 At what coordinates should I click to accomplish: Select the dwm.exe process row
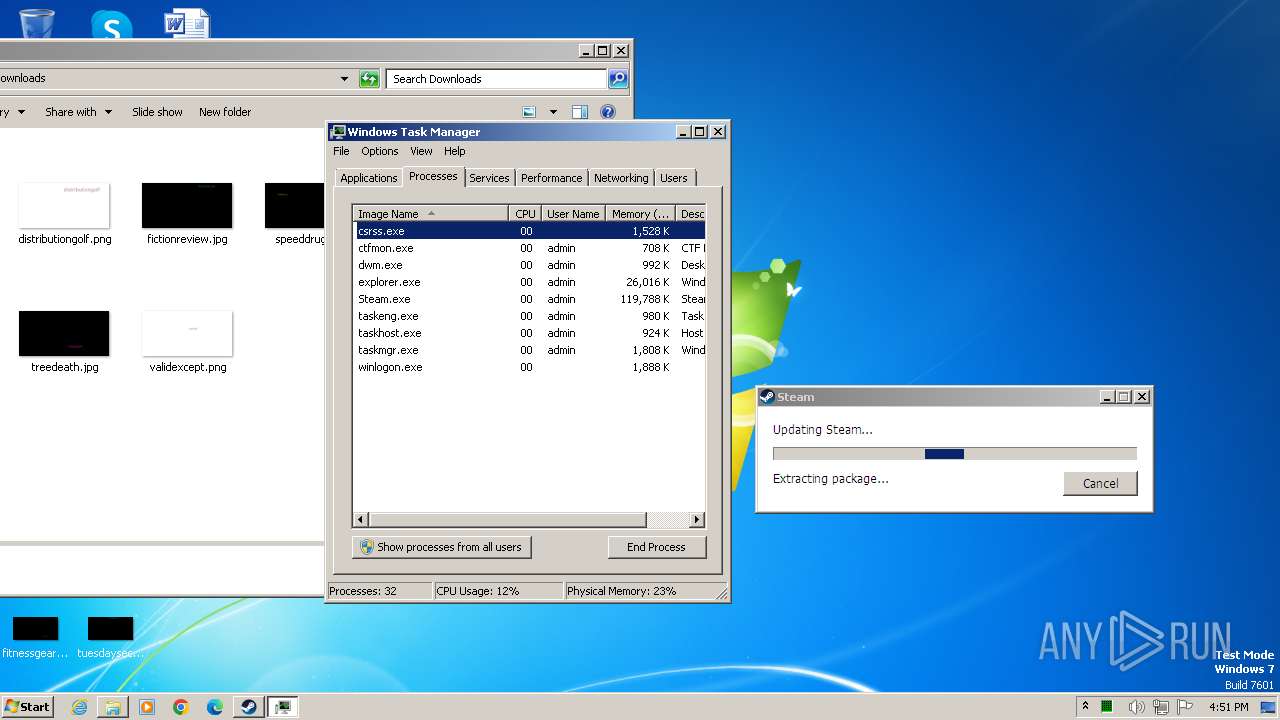[529, 265]
